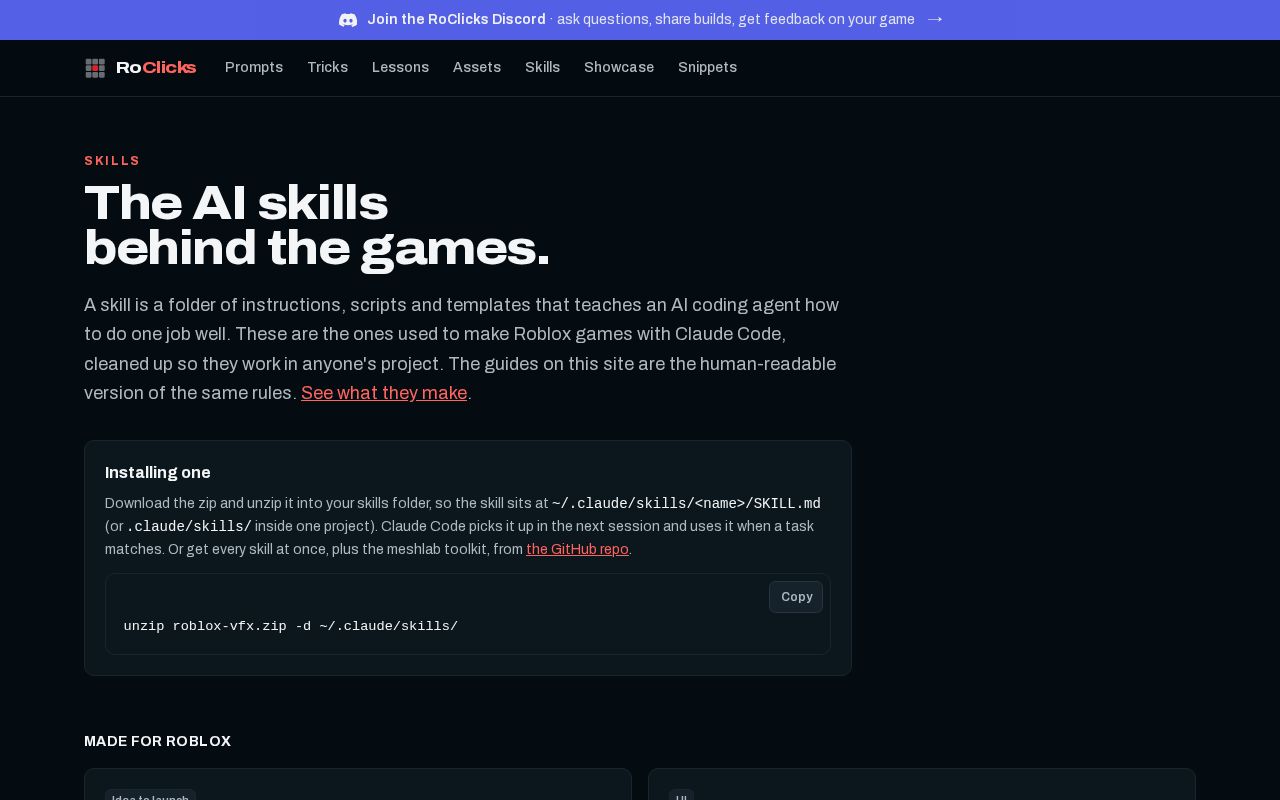Click the Installing one heading
This screenshot has width=1280, height=800.
(158, 472)
